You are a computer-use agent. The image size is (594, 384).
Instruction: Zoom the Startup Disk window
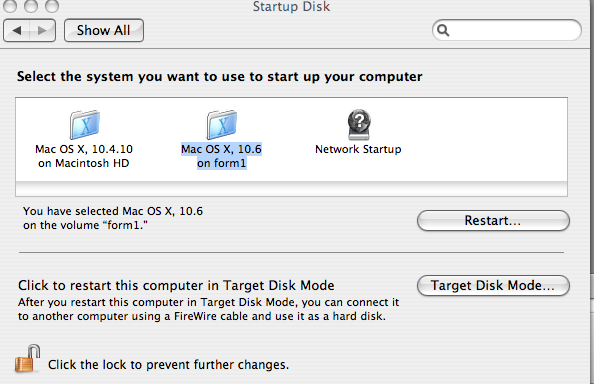click(52, 6)
